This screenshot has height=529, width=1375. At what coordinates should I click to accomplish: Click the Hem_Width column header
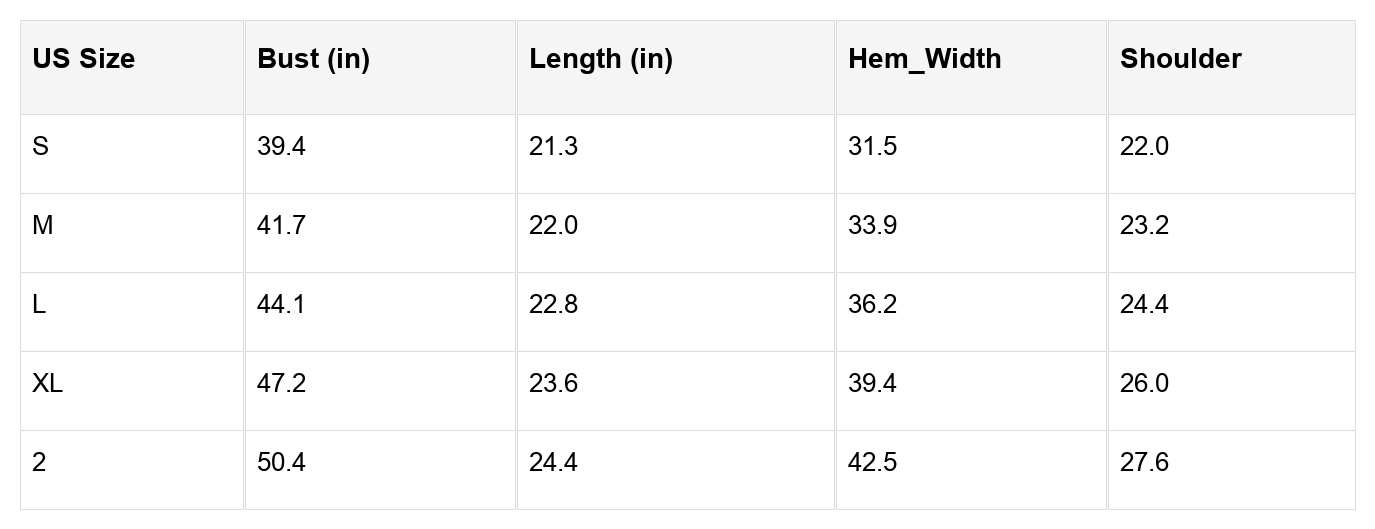pos(924,59)
